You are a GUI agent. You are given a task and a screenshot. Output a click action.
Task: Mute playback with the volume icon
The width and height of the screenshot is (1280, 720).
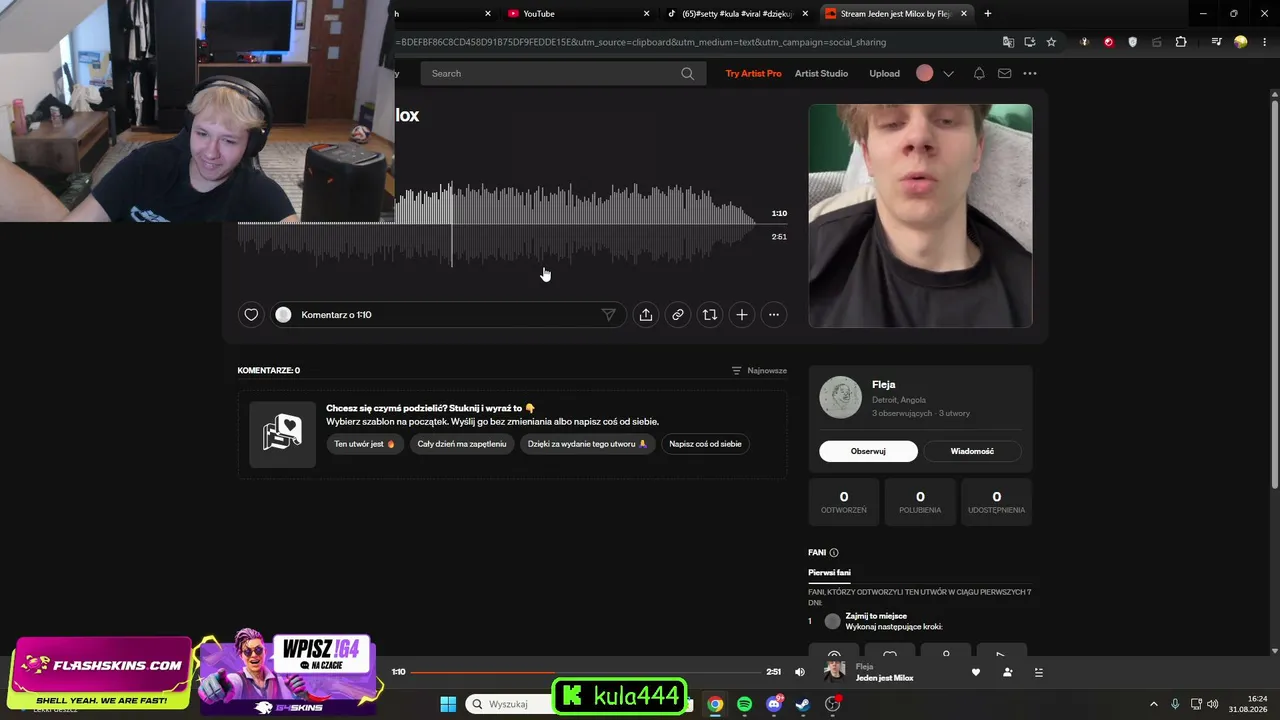click(x=799, y=672)
